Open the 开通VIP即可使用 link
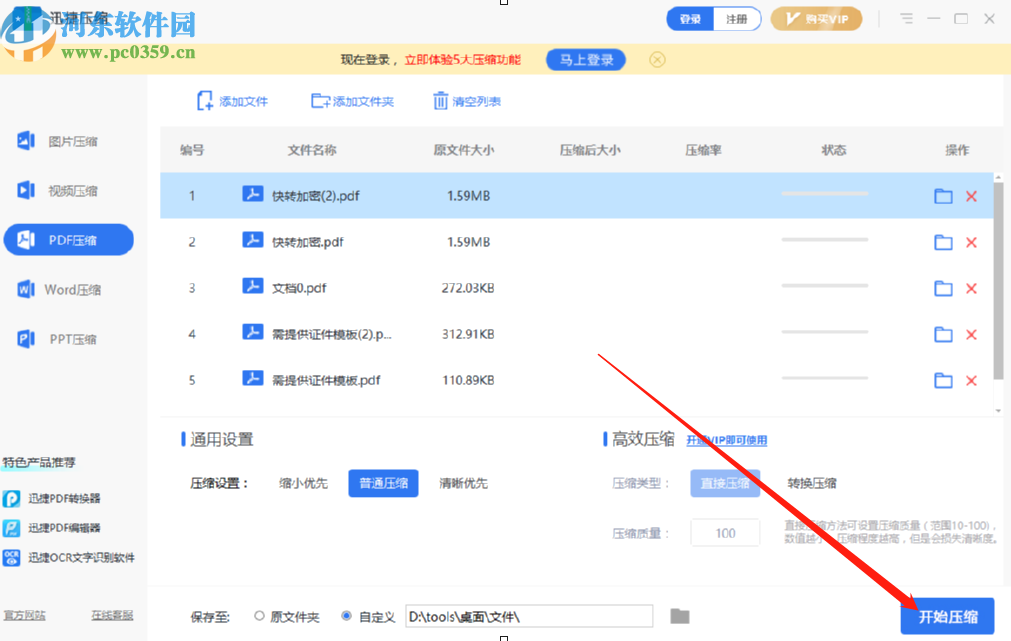The image size is (1011, 641). point(727,439)
